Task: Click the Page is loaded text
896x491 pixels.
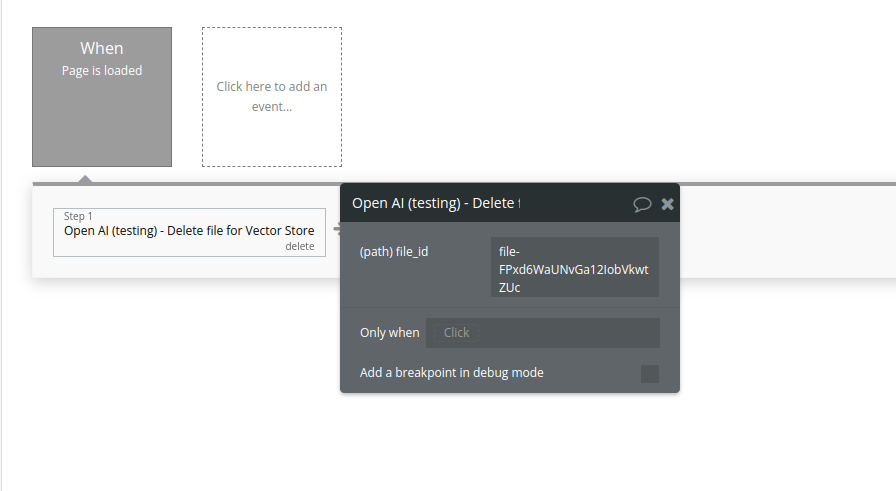Action: point(102,71)
